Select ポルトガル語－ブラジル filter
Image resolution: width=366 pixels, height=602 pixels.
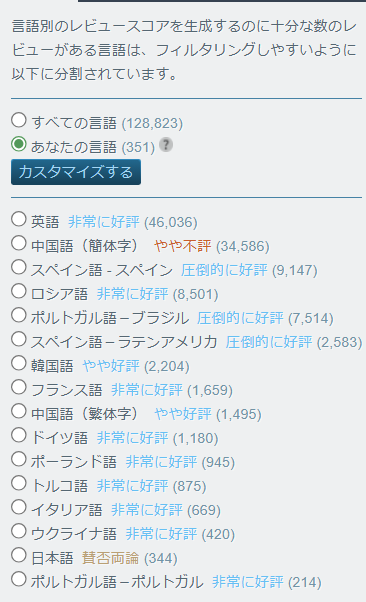tap(18, 315)
